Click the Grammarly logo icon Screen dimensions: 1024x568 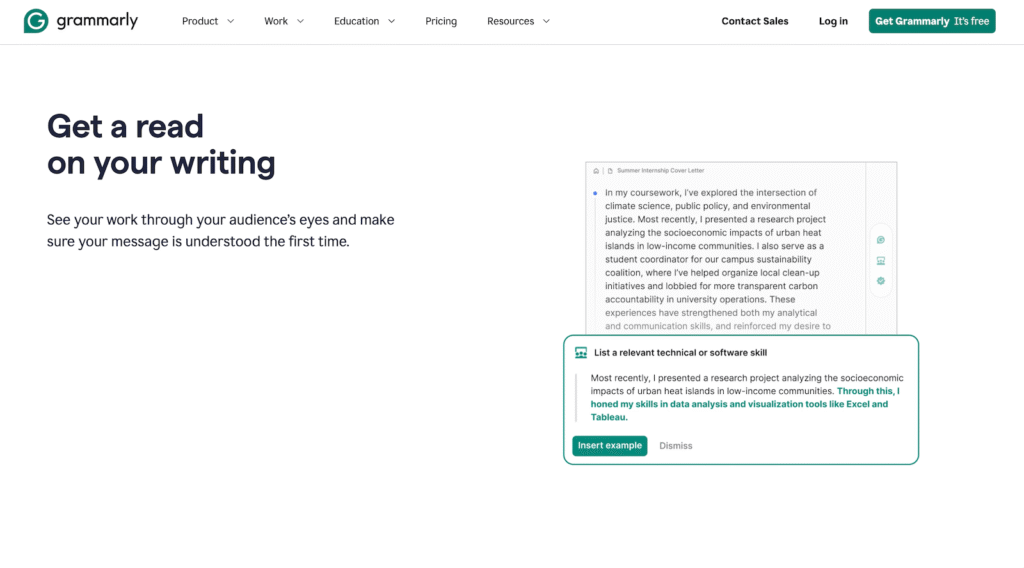pyautogui.click(x=36, y=21)
